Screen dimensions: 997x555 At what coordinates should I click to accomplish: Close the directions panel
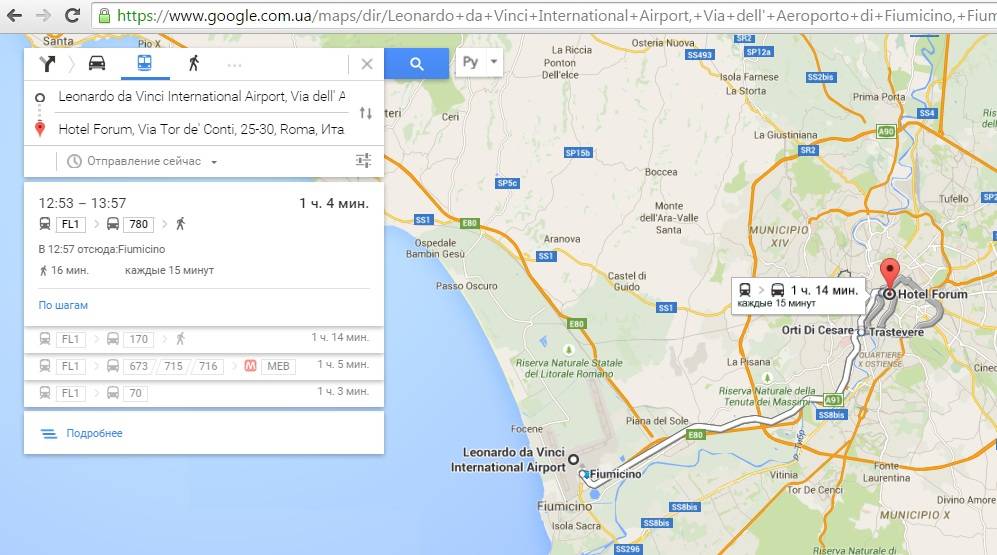click(366, 64)
